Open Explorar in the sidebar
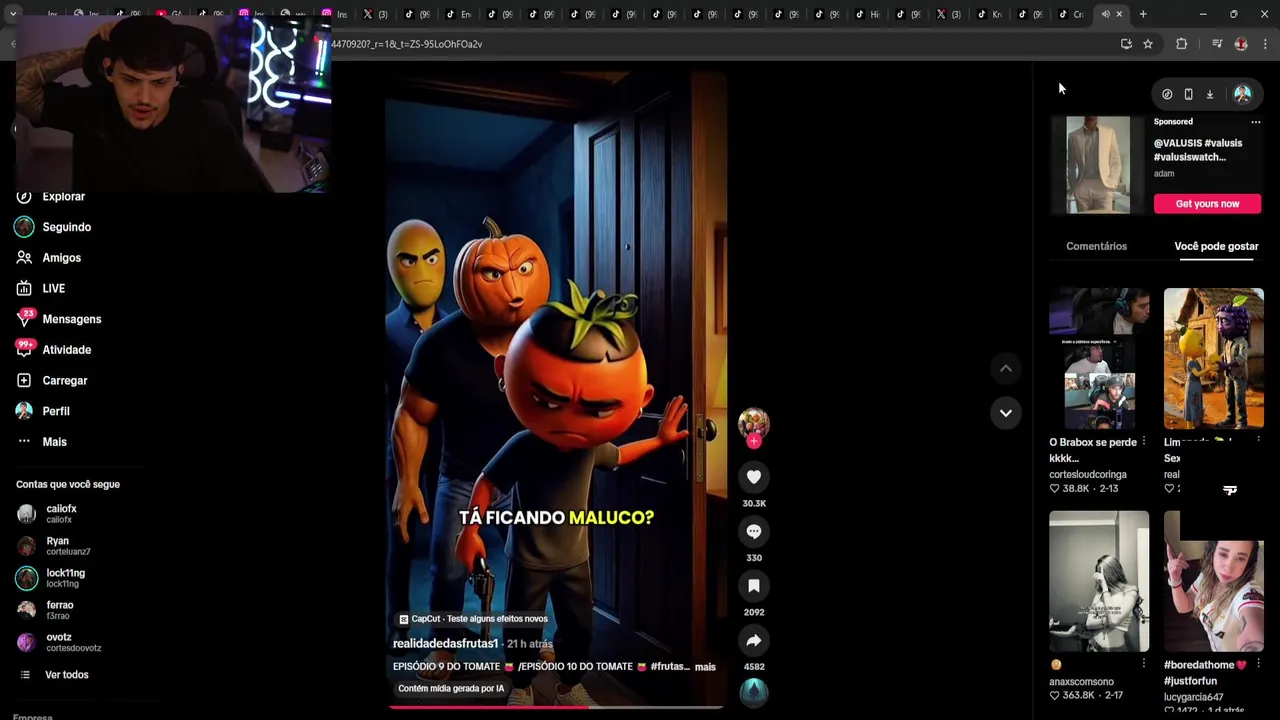Image resolution: width=1280 pixels, height=720 pixels. click(52, 197)
